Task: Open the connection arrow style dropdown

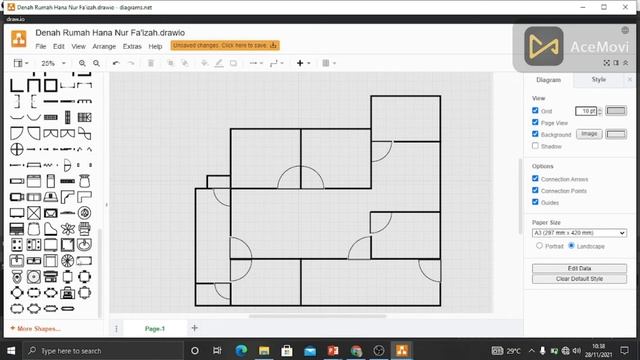Action: click(256, 63)
